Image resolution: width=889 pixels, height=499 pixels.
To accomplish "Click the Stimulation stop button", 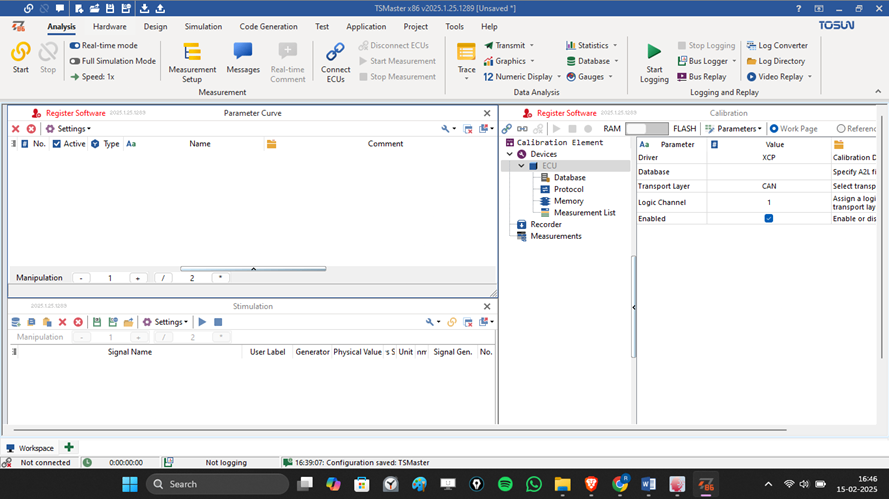I will [x=218, y=322].
